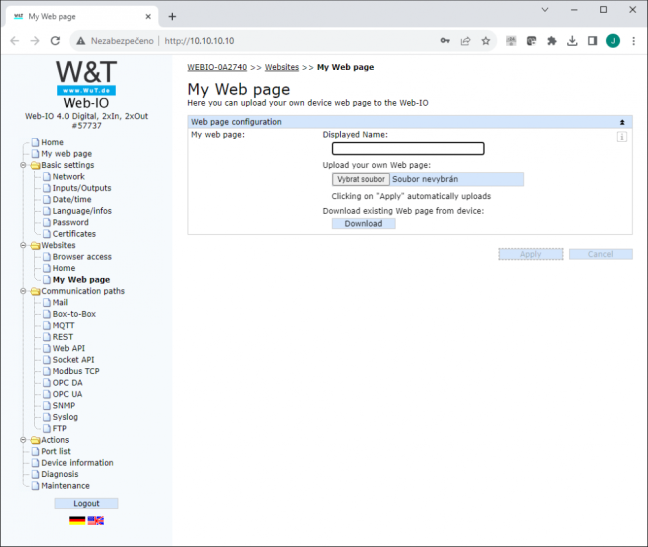Select bold My Web page under Websites

pos(81,280)
